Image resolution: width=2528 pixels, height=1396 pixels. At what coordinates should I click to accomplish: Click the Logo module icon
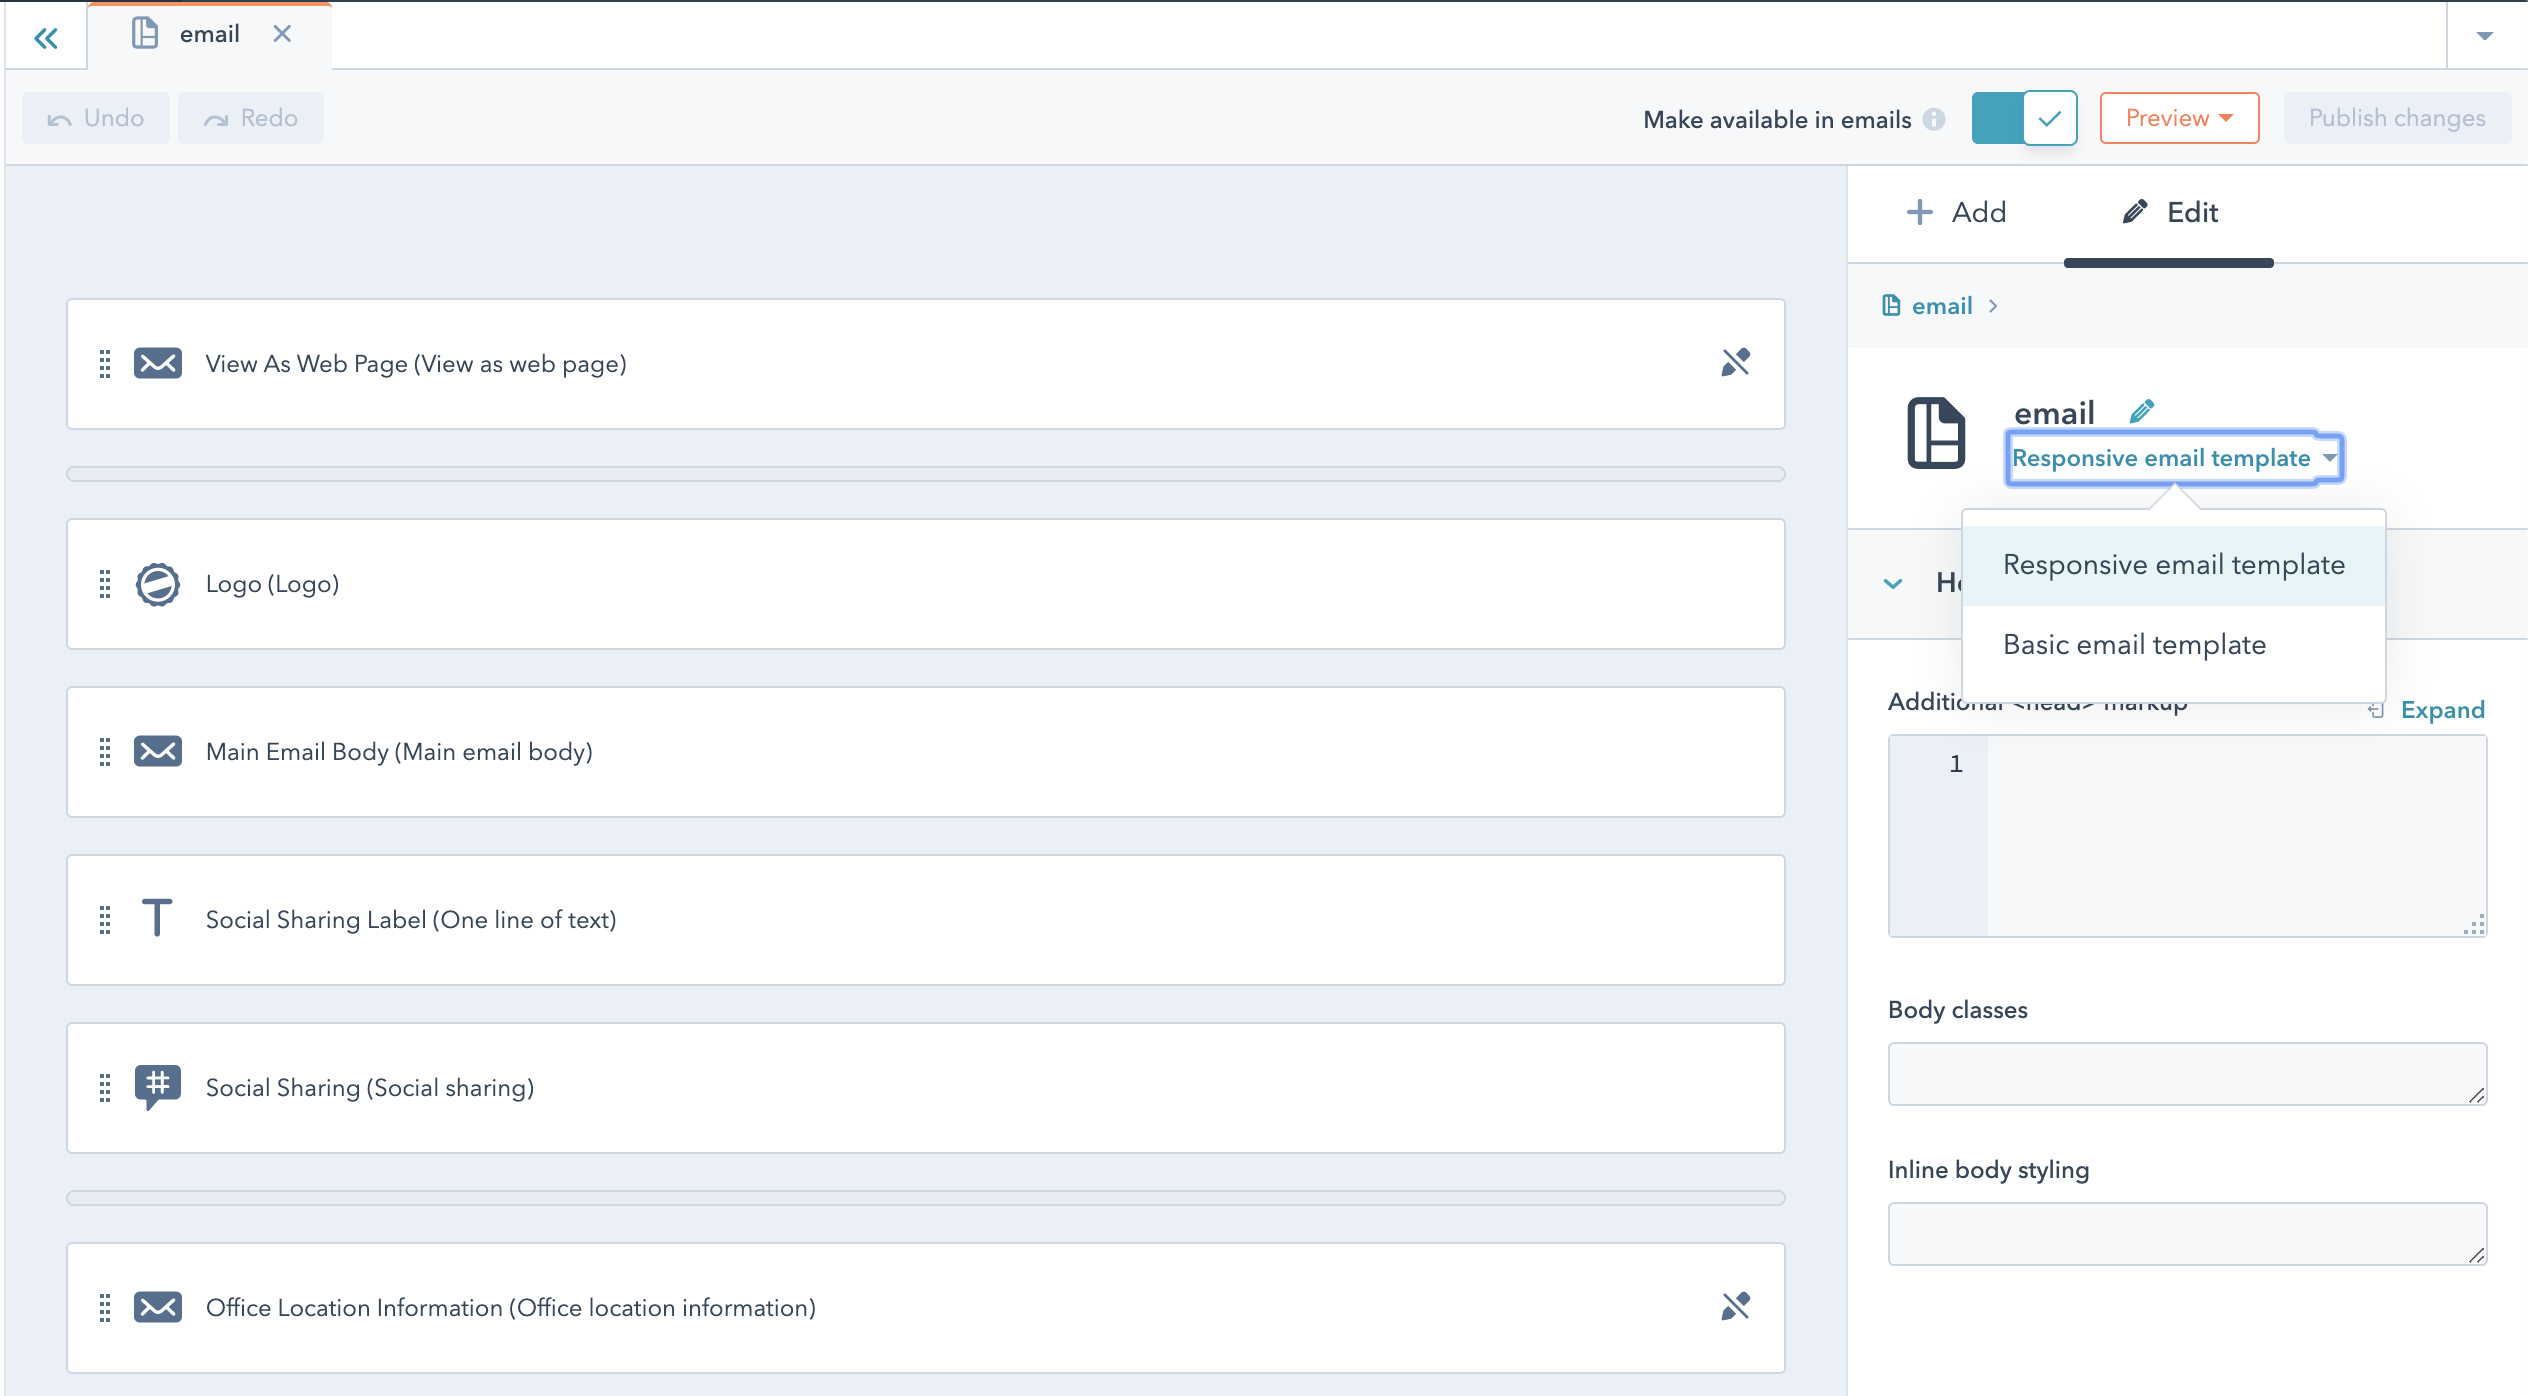[158, 583]
